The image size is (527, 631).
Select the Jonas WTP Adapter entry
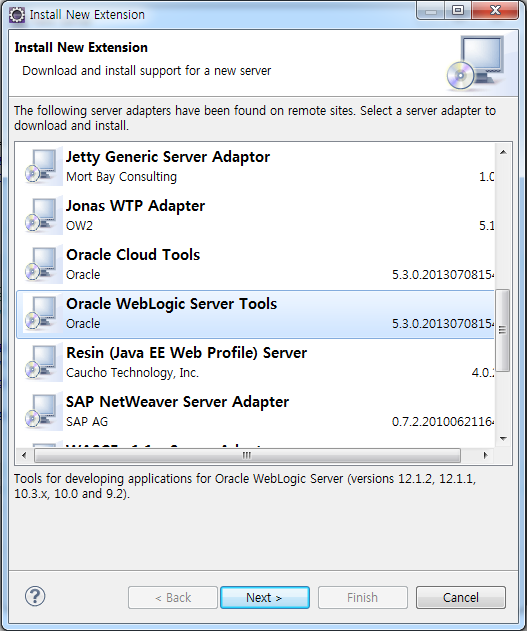(255, 215)
